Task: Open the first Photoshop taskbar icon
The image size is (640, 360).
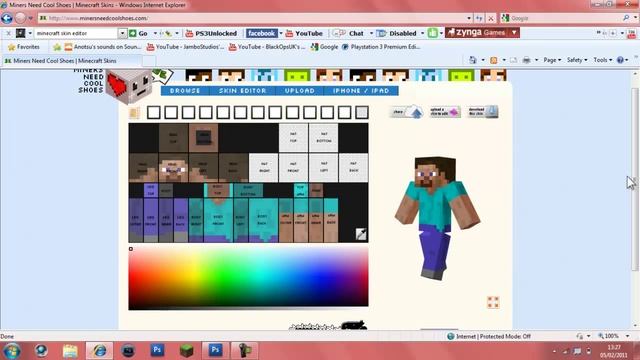Action: click(157, 350)
